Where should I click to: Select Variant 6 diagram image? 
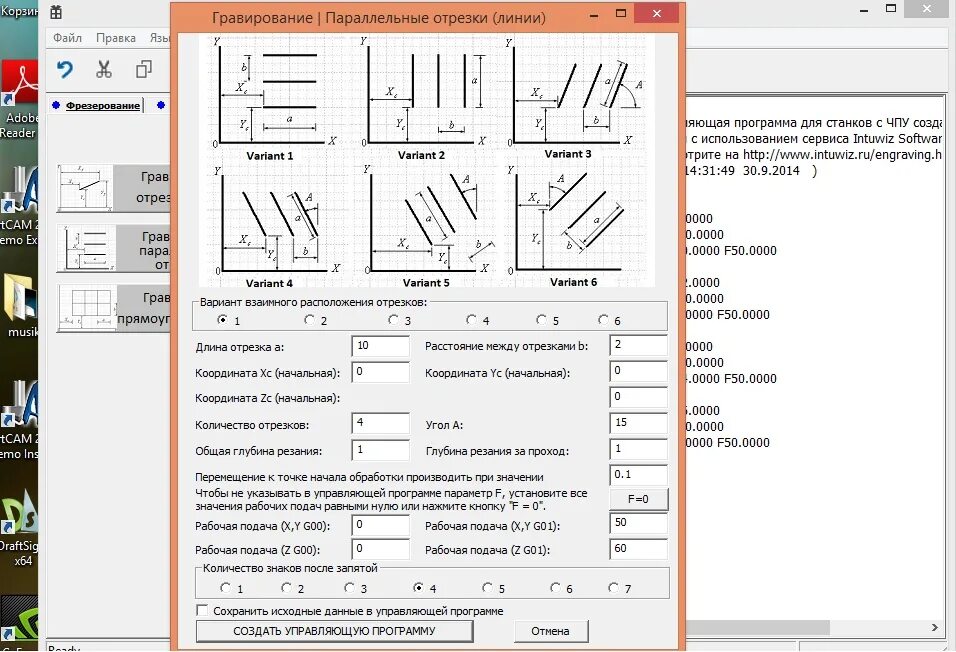point(572,227)
